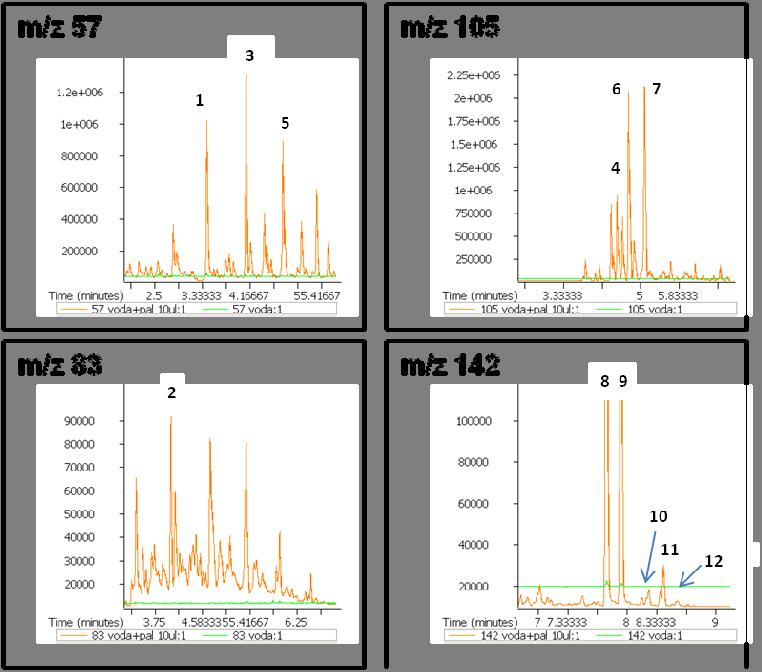Click the "600000" y-axis value
The height and width of the screenshot is (672, 762).
coord(79,188)
